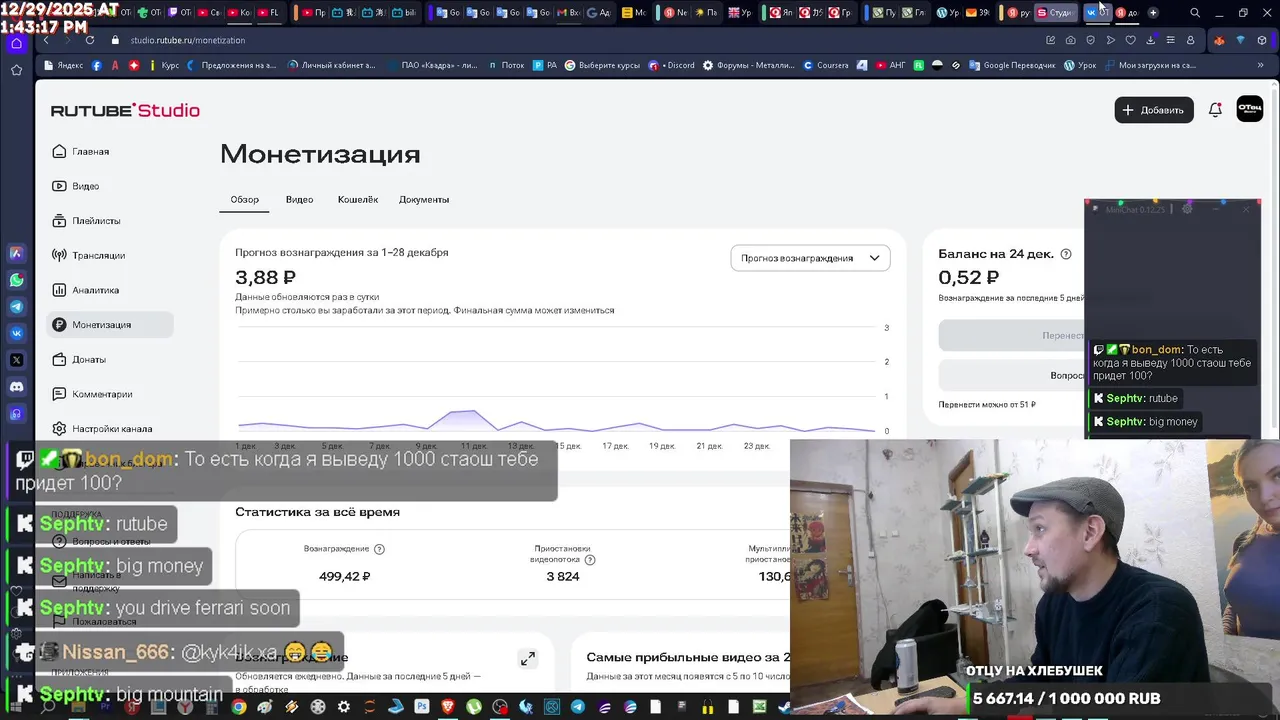Switch to the Кошелёк tab
The height and width of the screenshot is (720, 1280).
pos(358,200)
